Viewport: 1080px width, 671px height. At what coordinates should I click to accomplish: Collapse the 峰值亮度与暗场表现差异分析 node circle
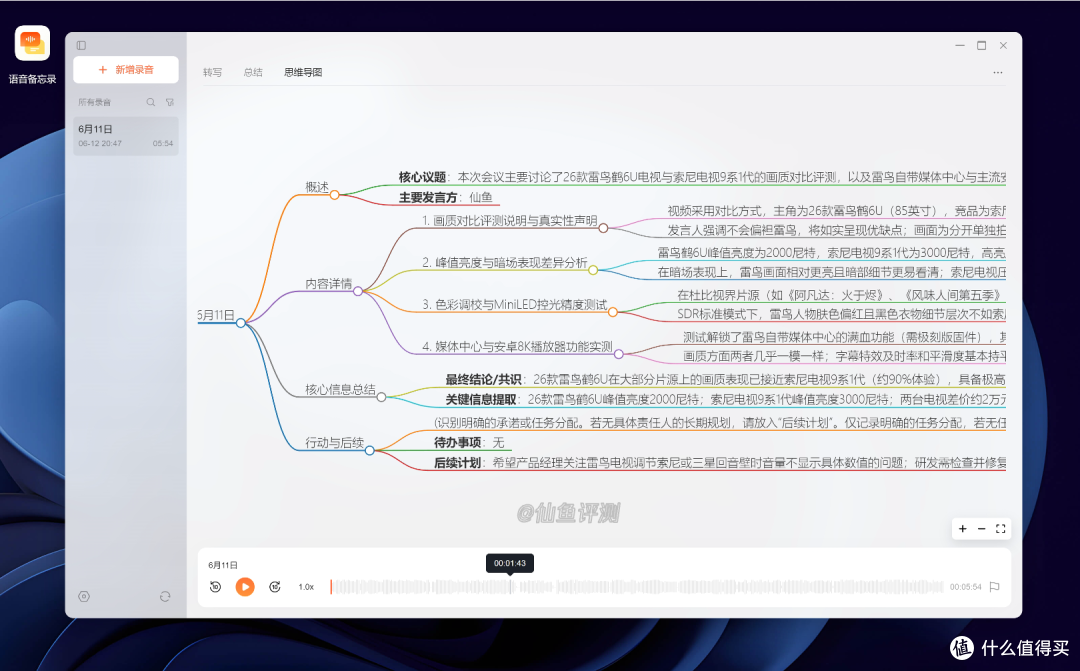(x=592, y=270)
